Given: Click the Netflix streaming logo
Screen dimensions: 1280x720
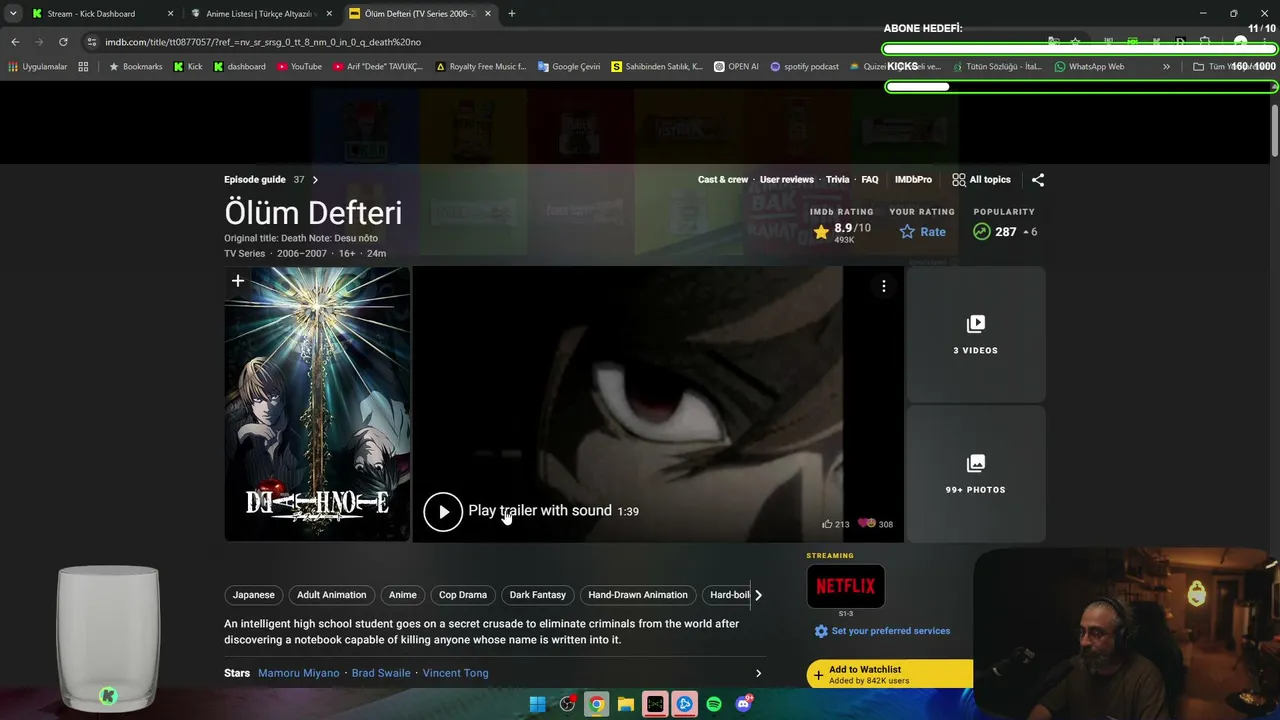Looking at the screenshot, I should pos(846,586).
